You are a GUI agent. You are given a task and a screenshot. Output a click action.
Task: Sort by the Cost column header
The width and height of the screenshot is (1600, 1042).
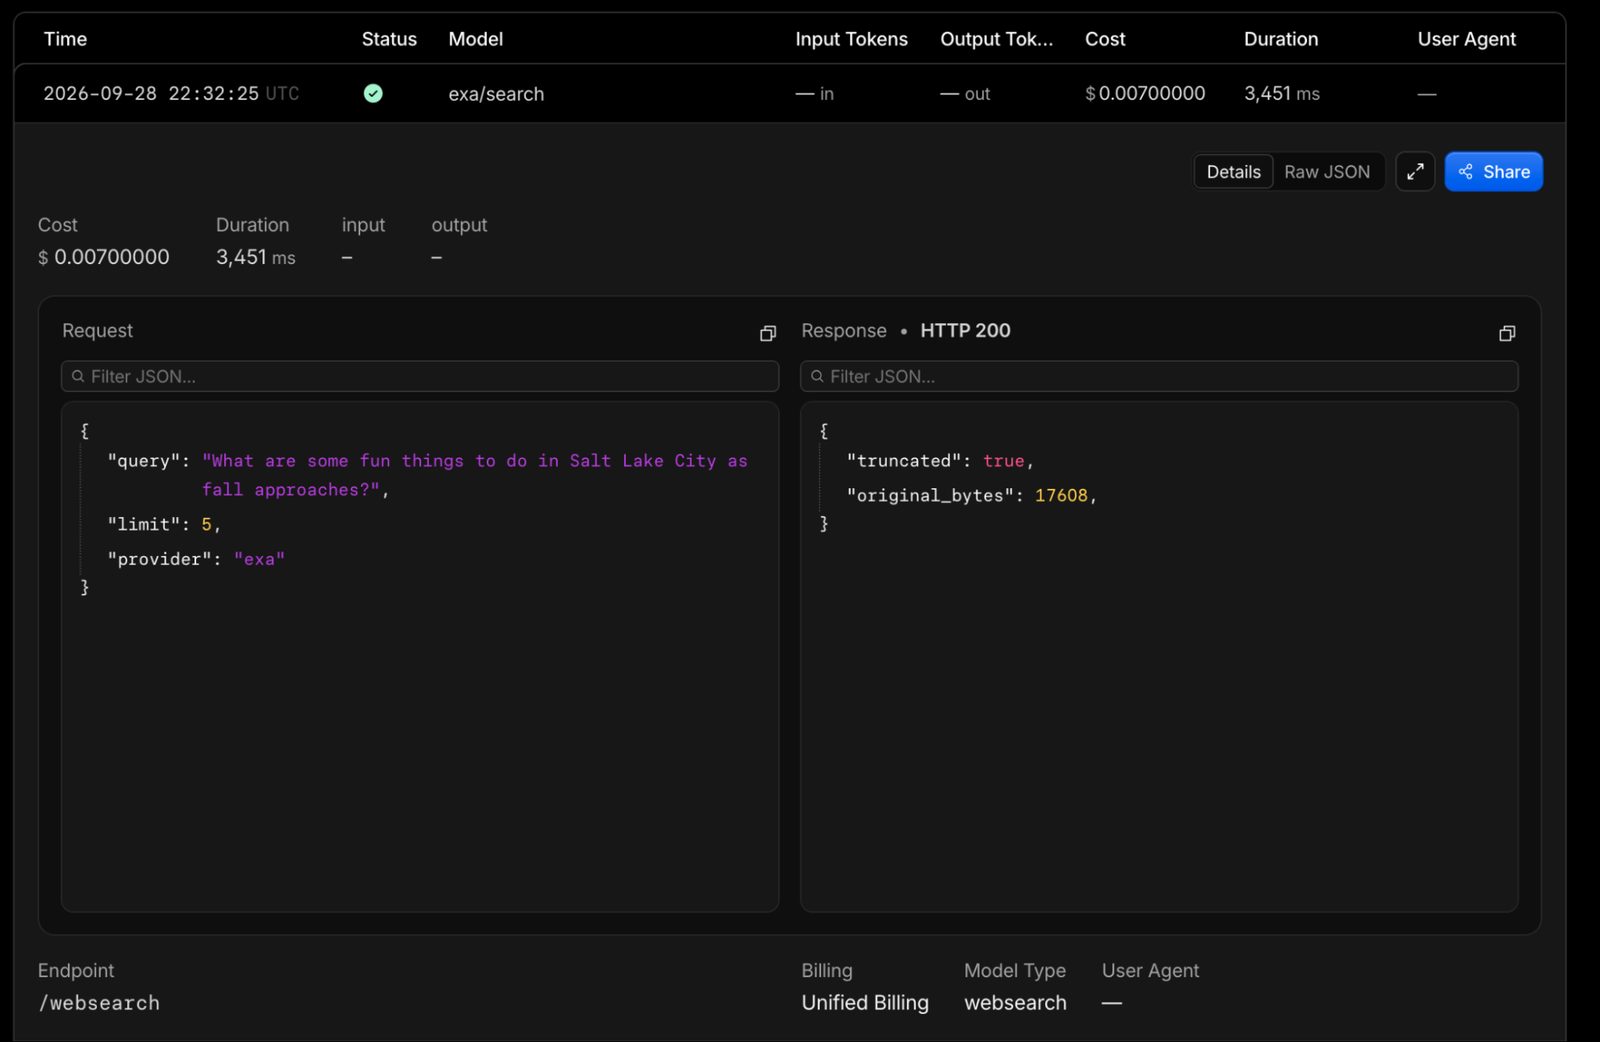pyautogui.click(x=1105, y=39)
